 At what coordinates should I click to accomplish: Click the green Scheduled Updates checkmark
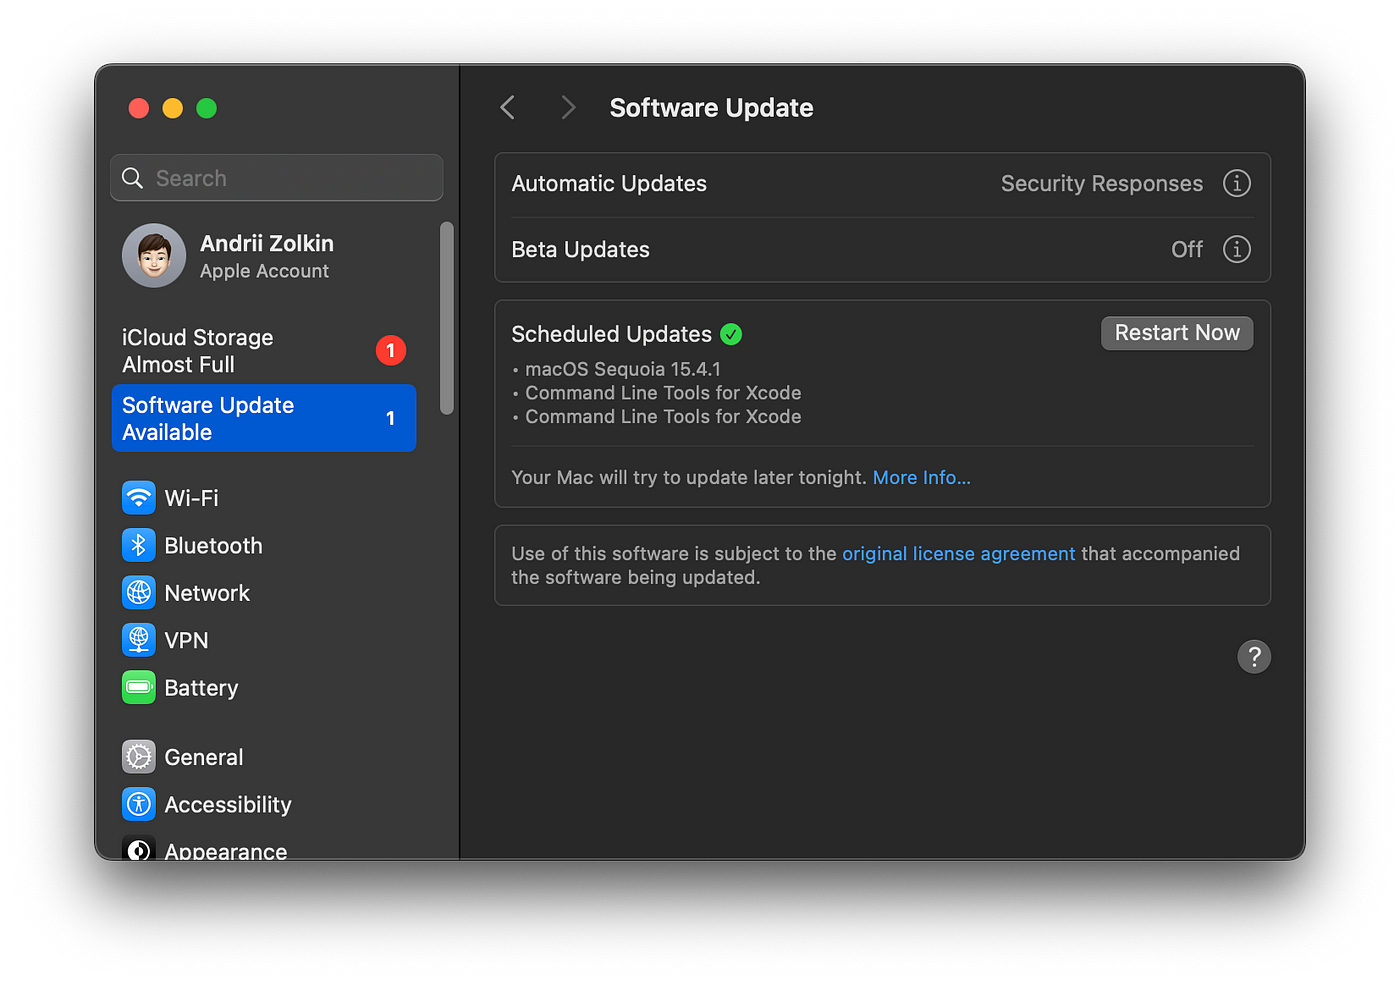coord(731,334)
